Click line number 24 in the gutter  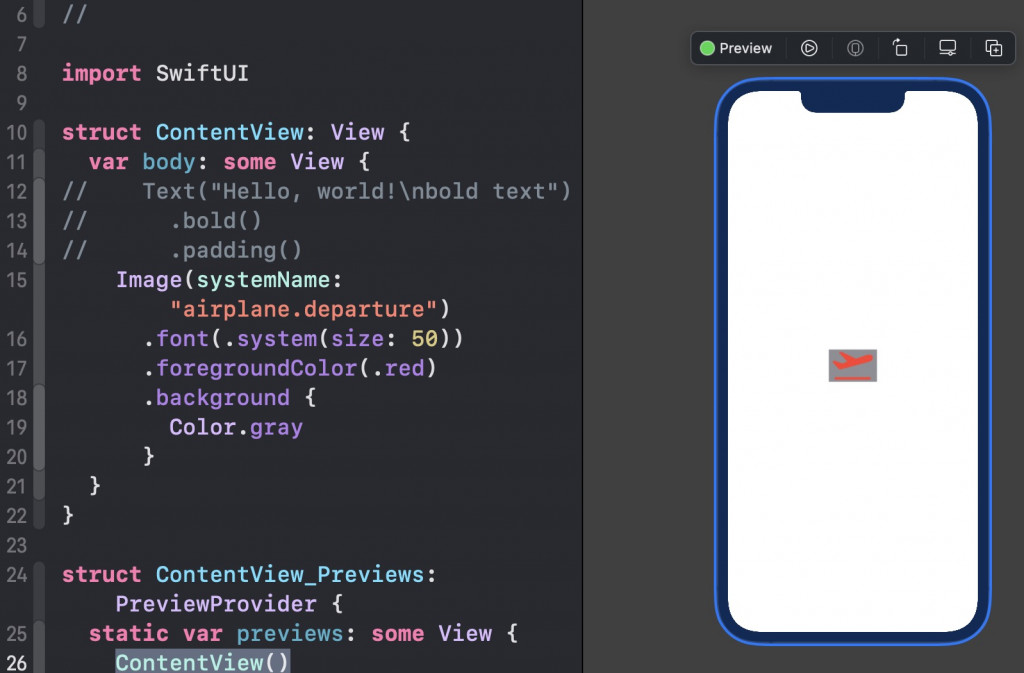[x=16, y=574]
